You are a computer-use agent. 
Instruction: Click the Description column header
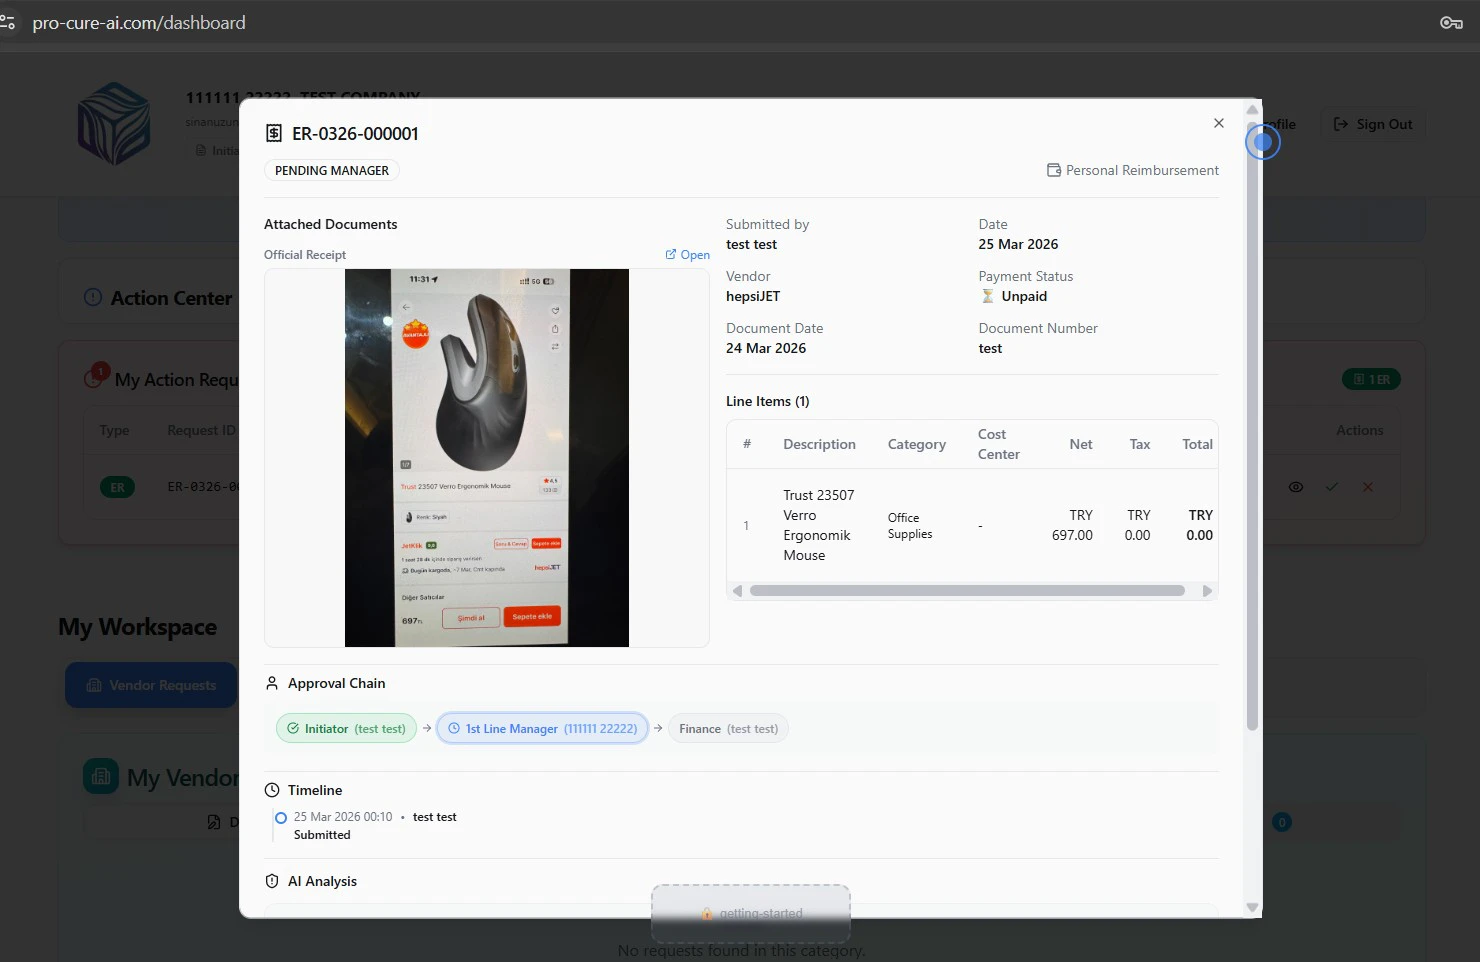819,444
